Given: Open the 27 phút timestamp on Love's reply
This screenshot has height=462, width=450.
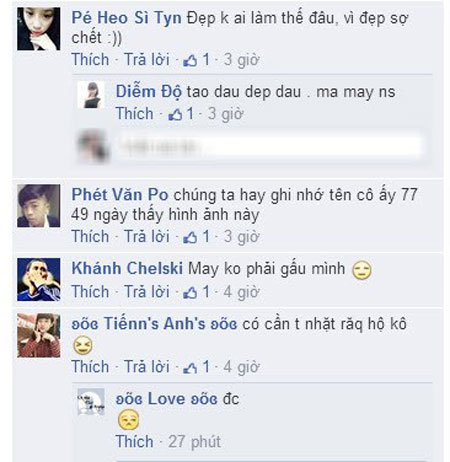Looking at the screenshot, I should click(x=194, y=442).
